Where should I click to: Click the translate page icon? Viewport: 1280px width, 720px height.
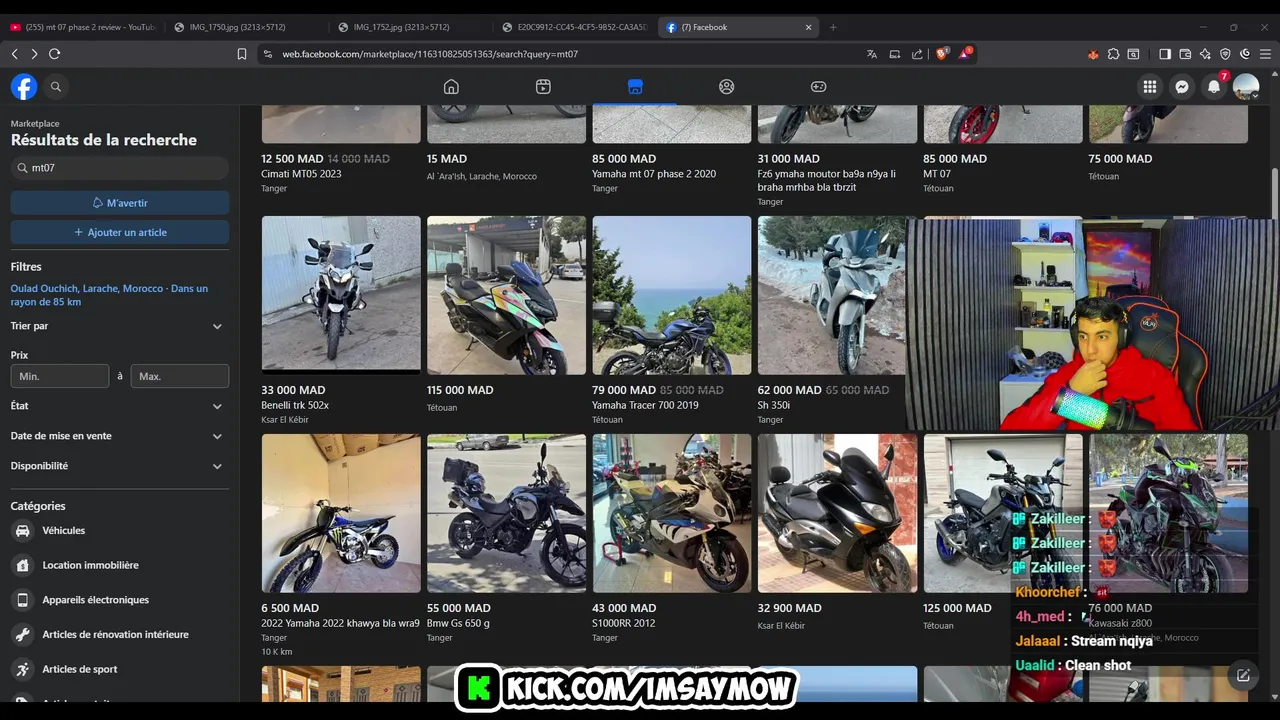(872, 54)
